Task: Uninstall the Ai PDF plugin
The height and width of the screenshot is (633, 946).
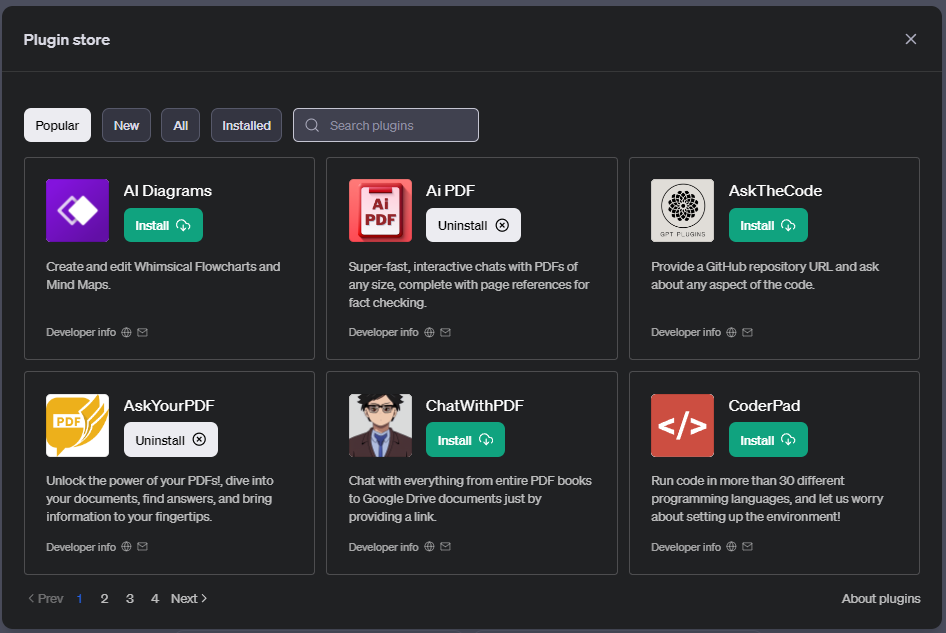Action: pos(473,225)
